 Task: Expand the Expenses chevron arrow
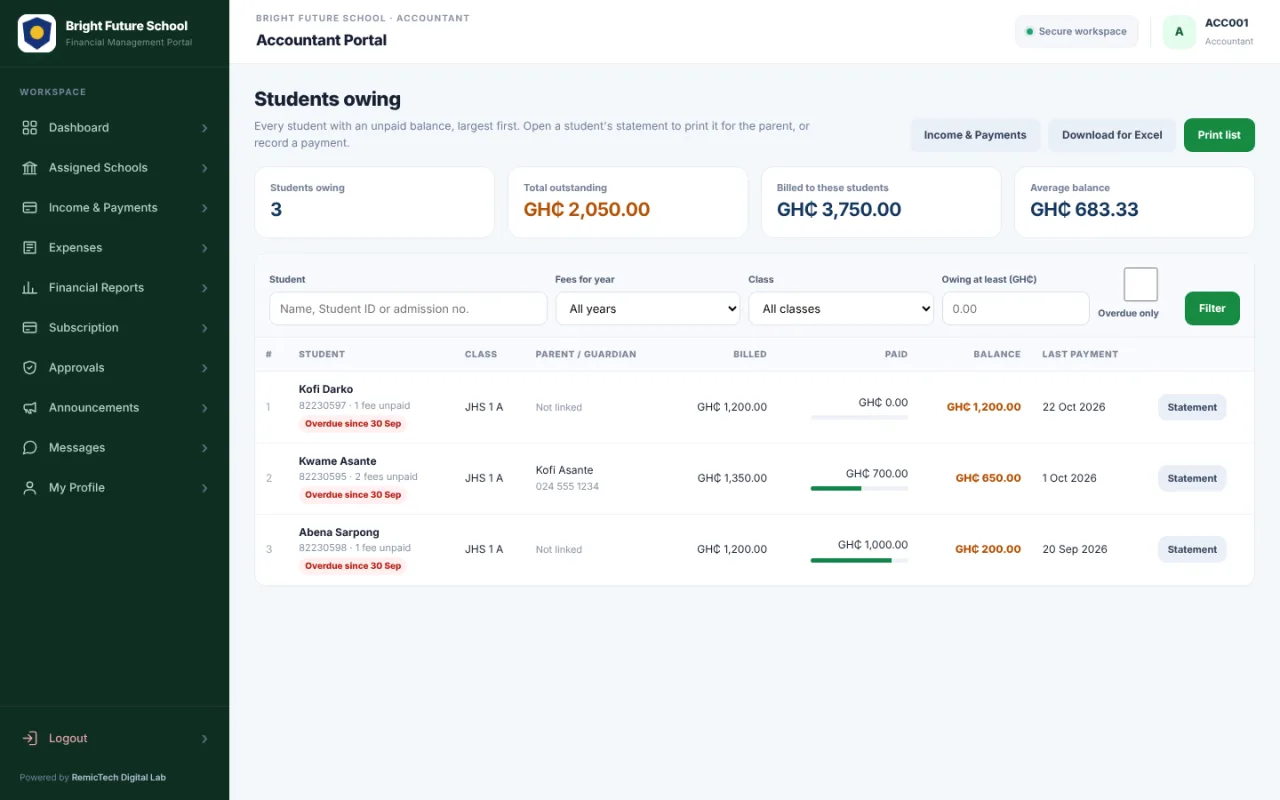click(204, 248)
